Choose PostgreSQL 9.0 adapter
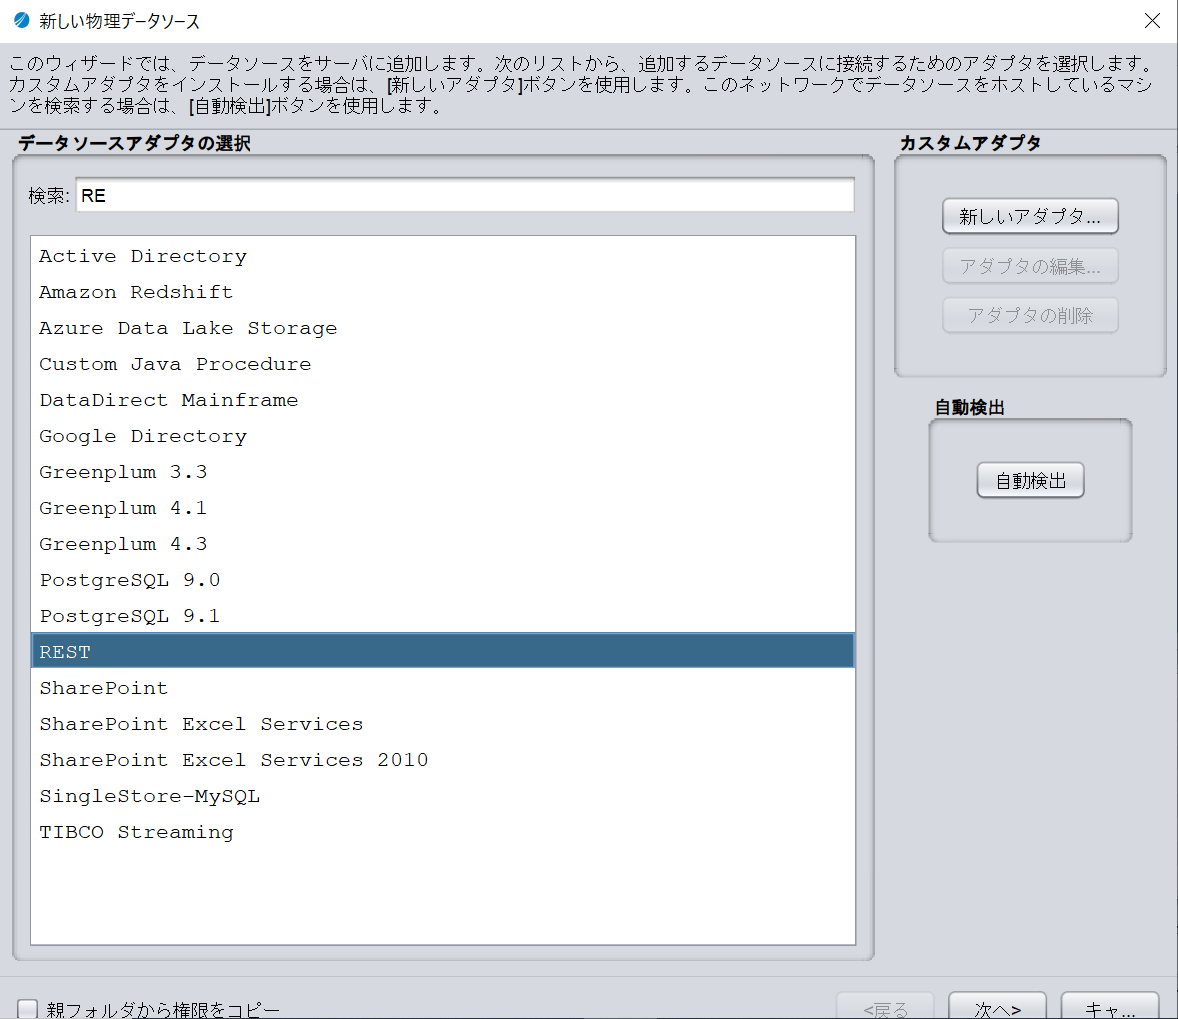Image resolution: width=1178 pixels, height=1019 pixels. coord(443,581)
